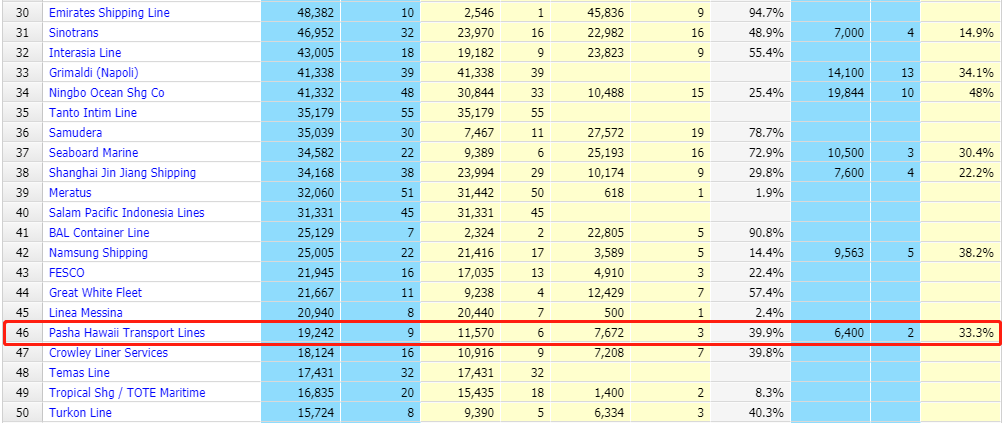The height and width of the screenshot is (423, 1005).
Task: Select the 15,724 cell in the Turkon row
Action: pyautogui.click(x=300, y=413)
